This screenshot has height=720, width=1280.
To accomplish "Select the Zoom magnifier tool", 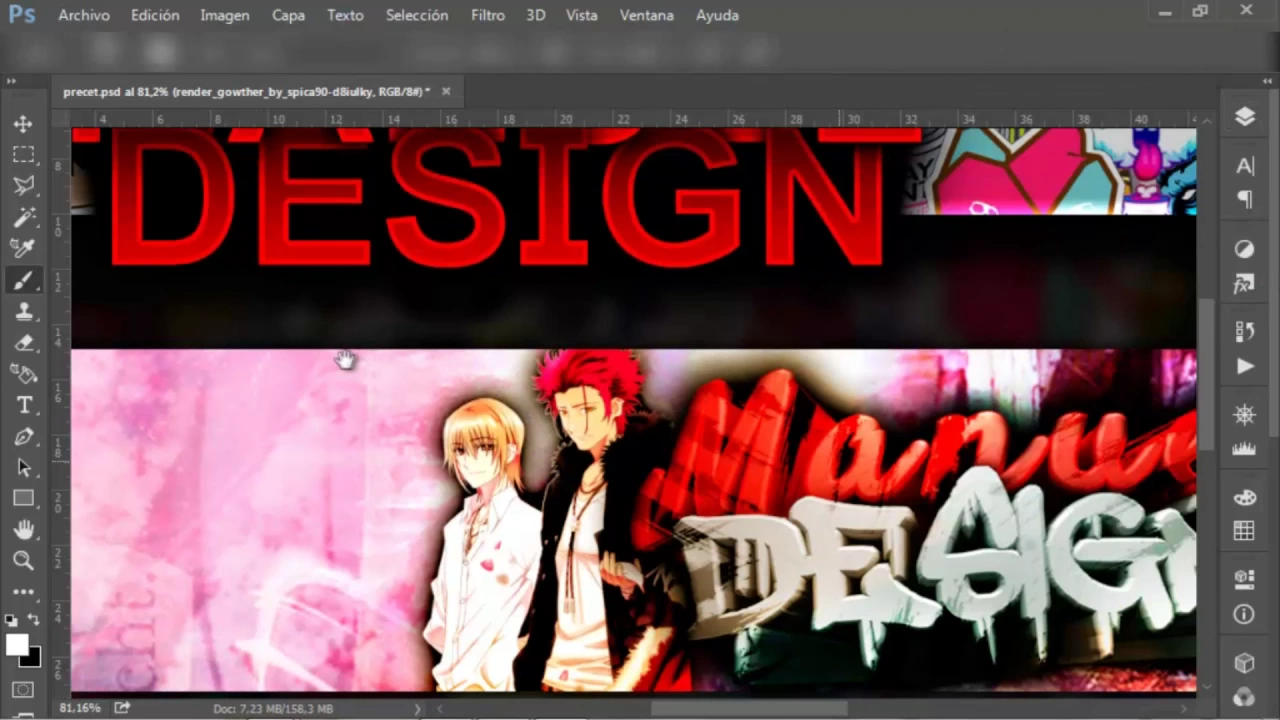I will click(x=23, y=561).
